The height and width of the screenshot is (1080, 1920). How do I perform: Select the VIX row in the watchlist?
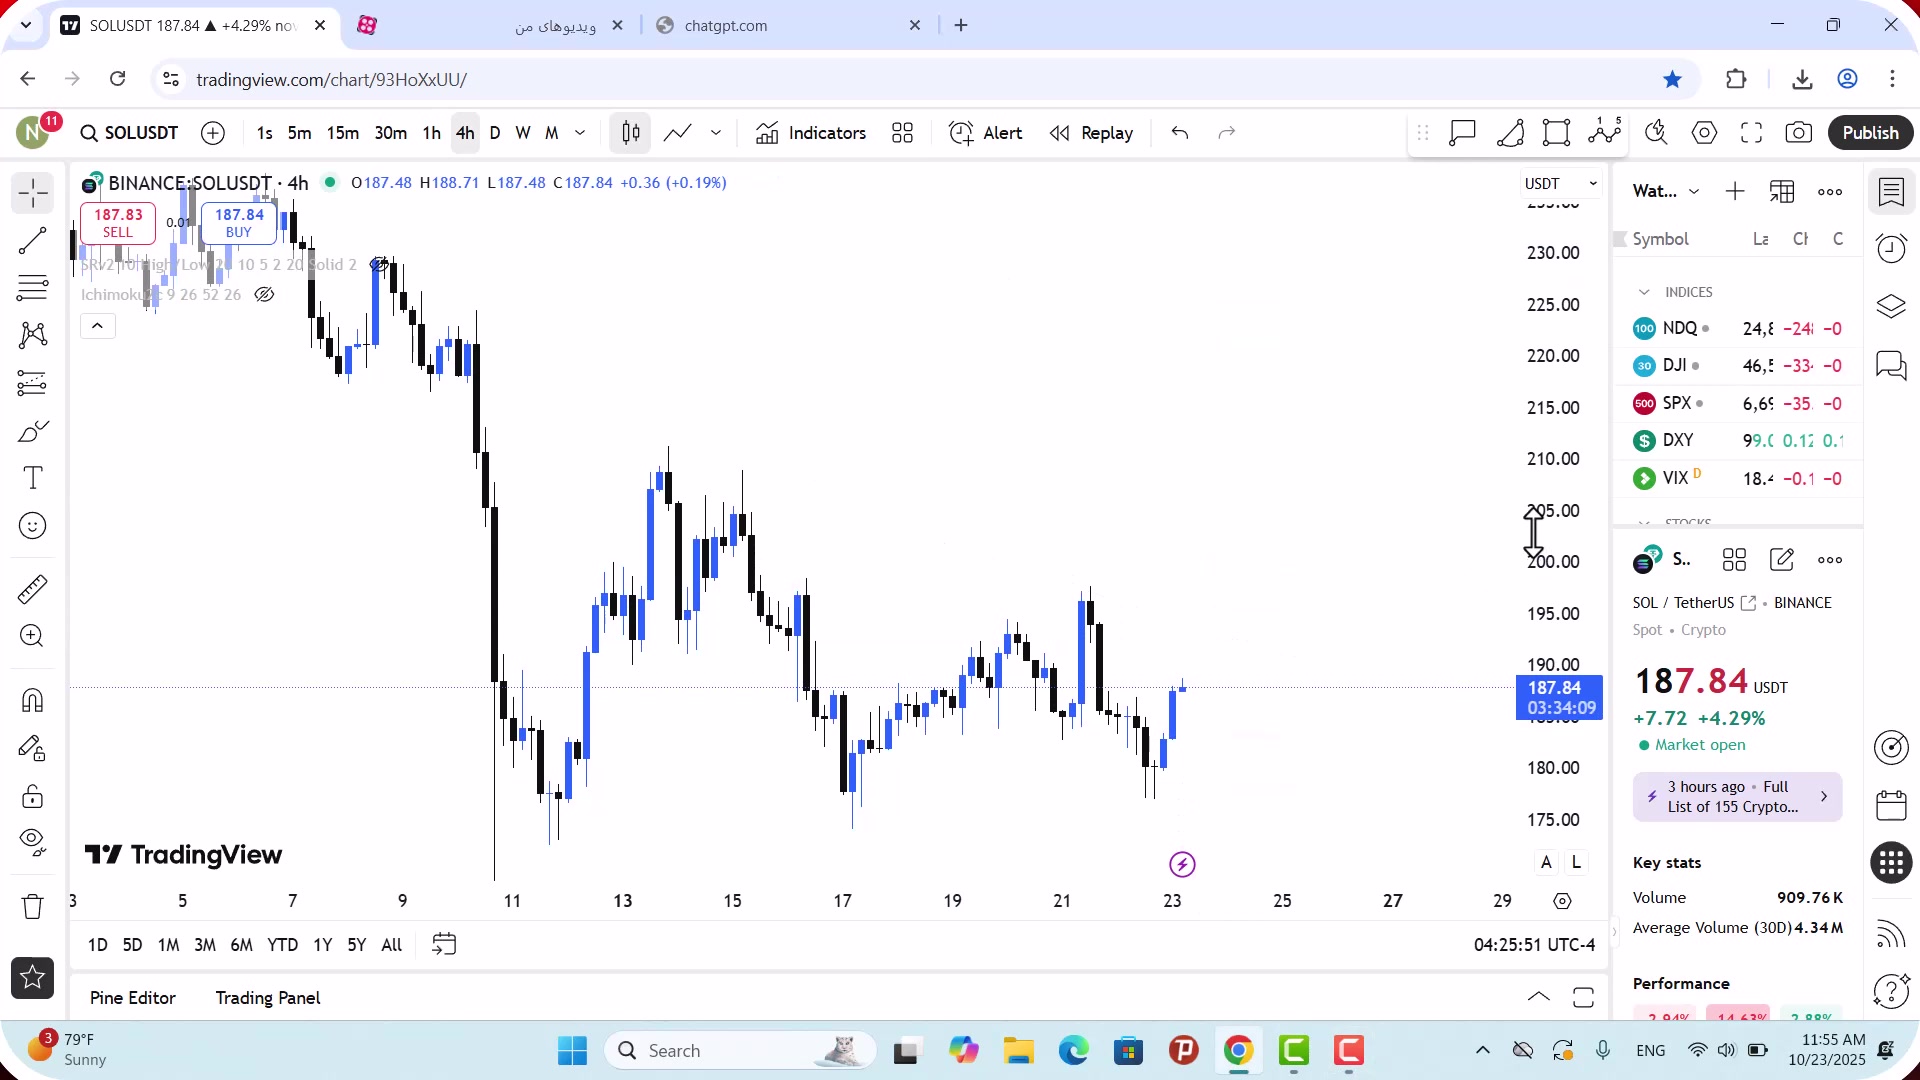(1738, 478)
